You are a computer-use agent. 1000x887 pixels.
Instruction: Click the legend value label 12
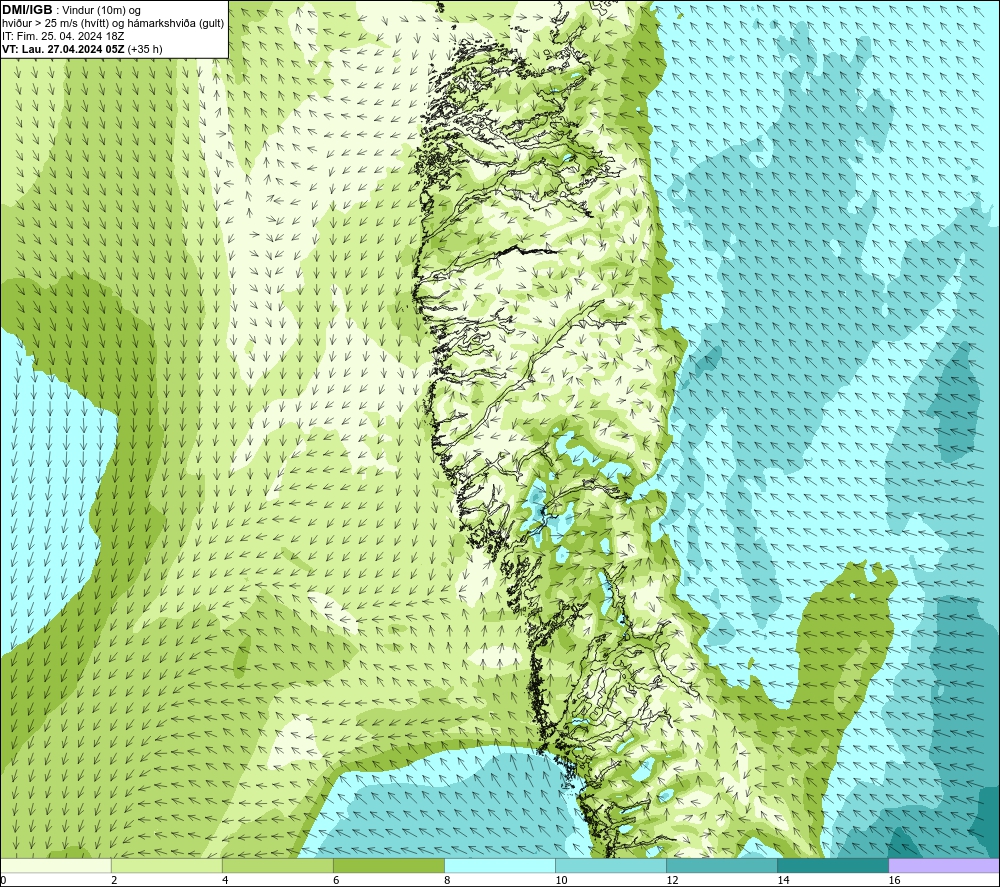672,880
